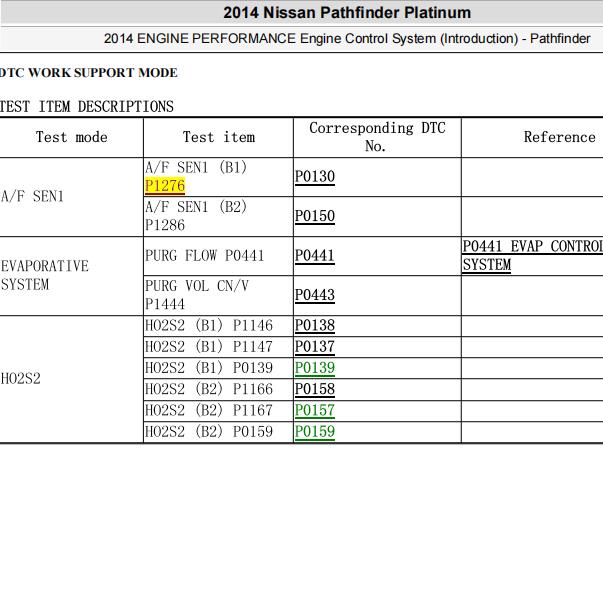The width and height of the screenshot is (603, 603).
Task: Select the 'PURG VOL CN/V P1444' cell
Action: point(218,295)
